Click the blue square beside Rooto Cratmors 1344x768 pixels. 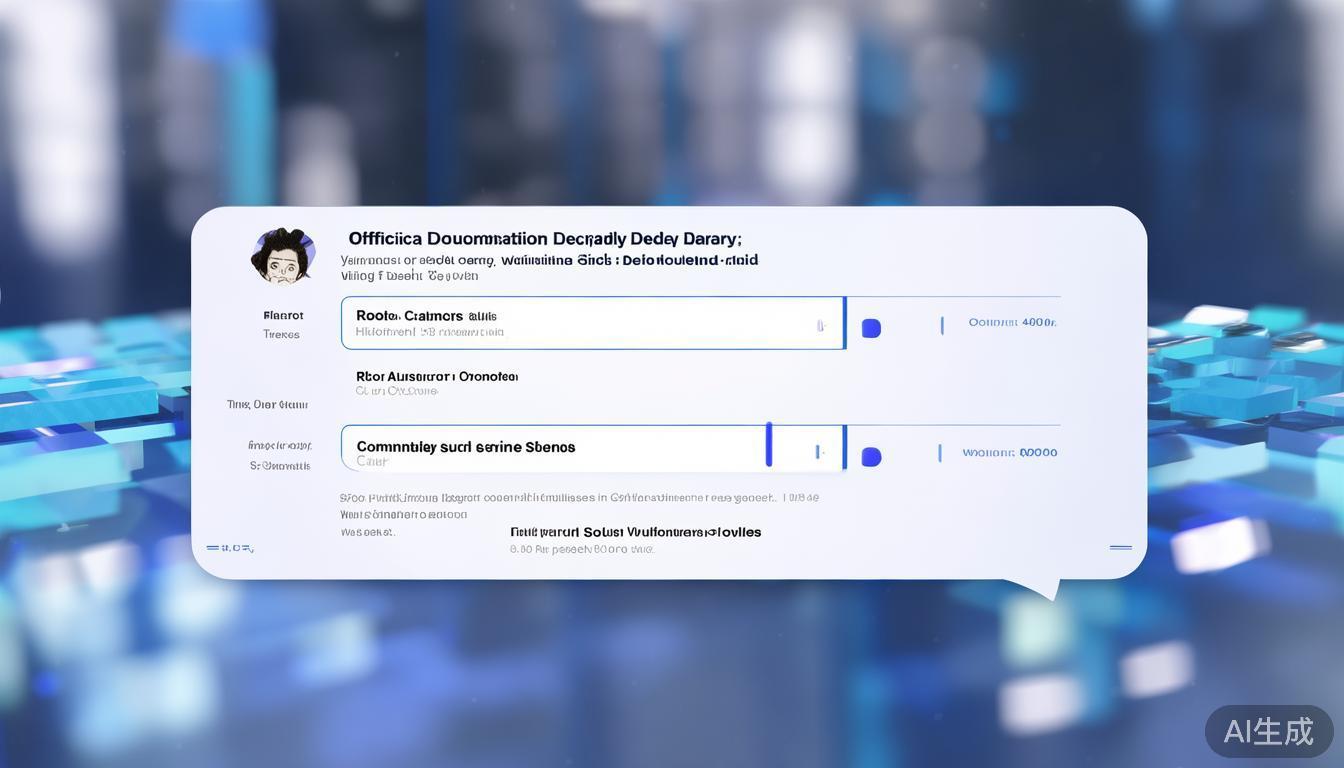pos(871,328)
